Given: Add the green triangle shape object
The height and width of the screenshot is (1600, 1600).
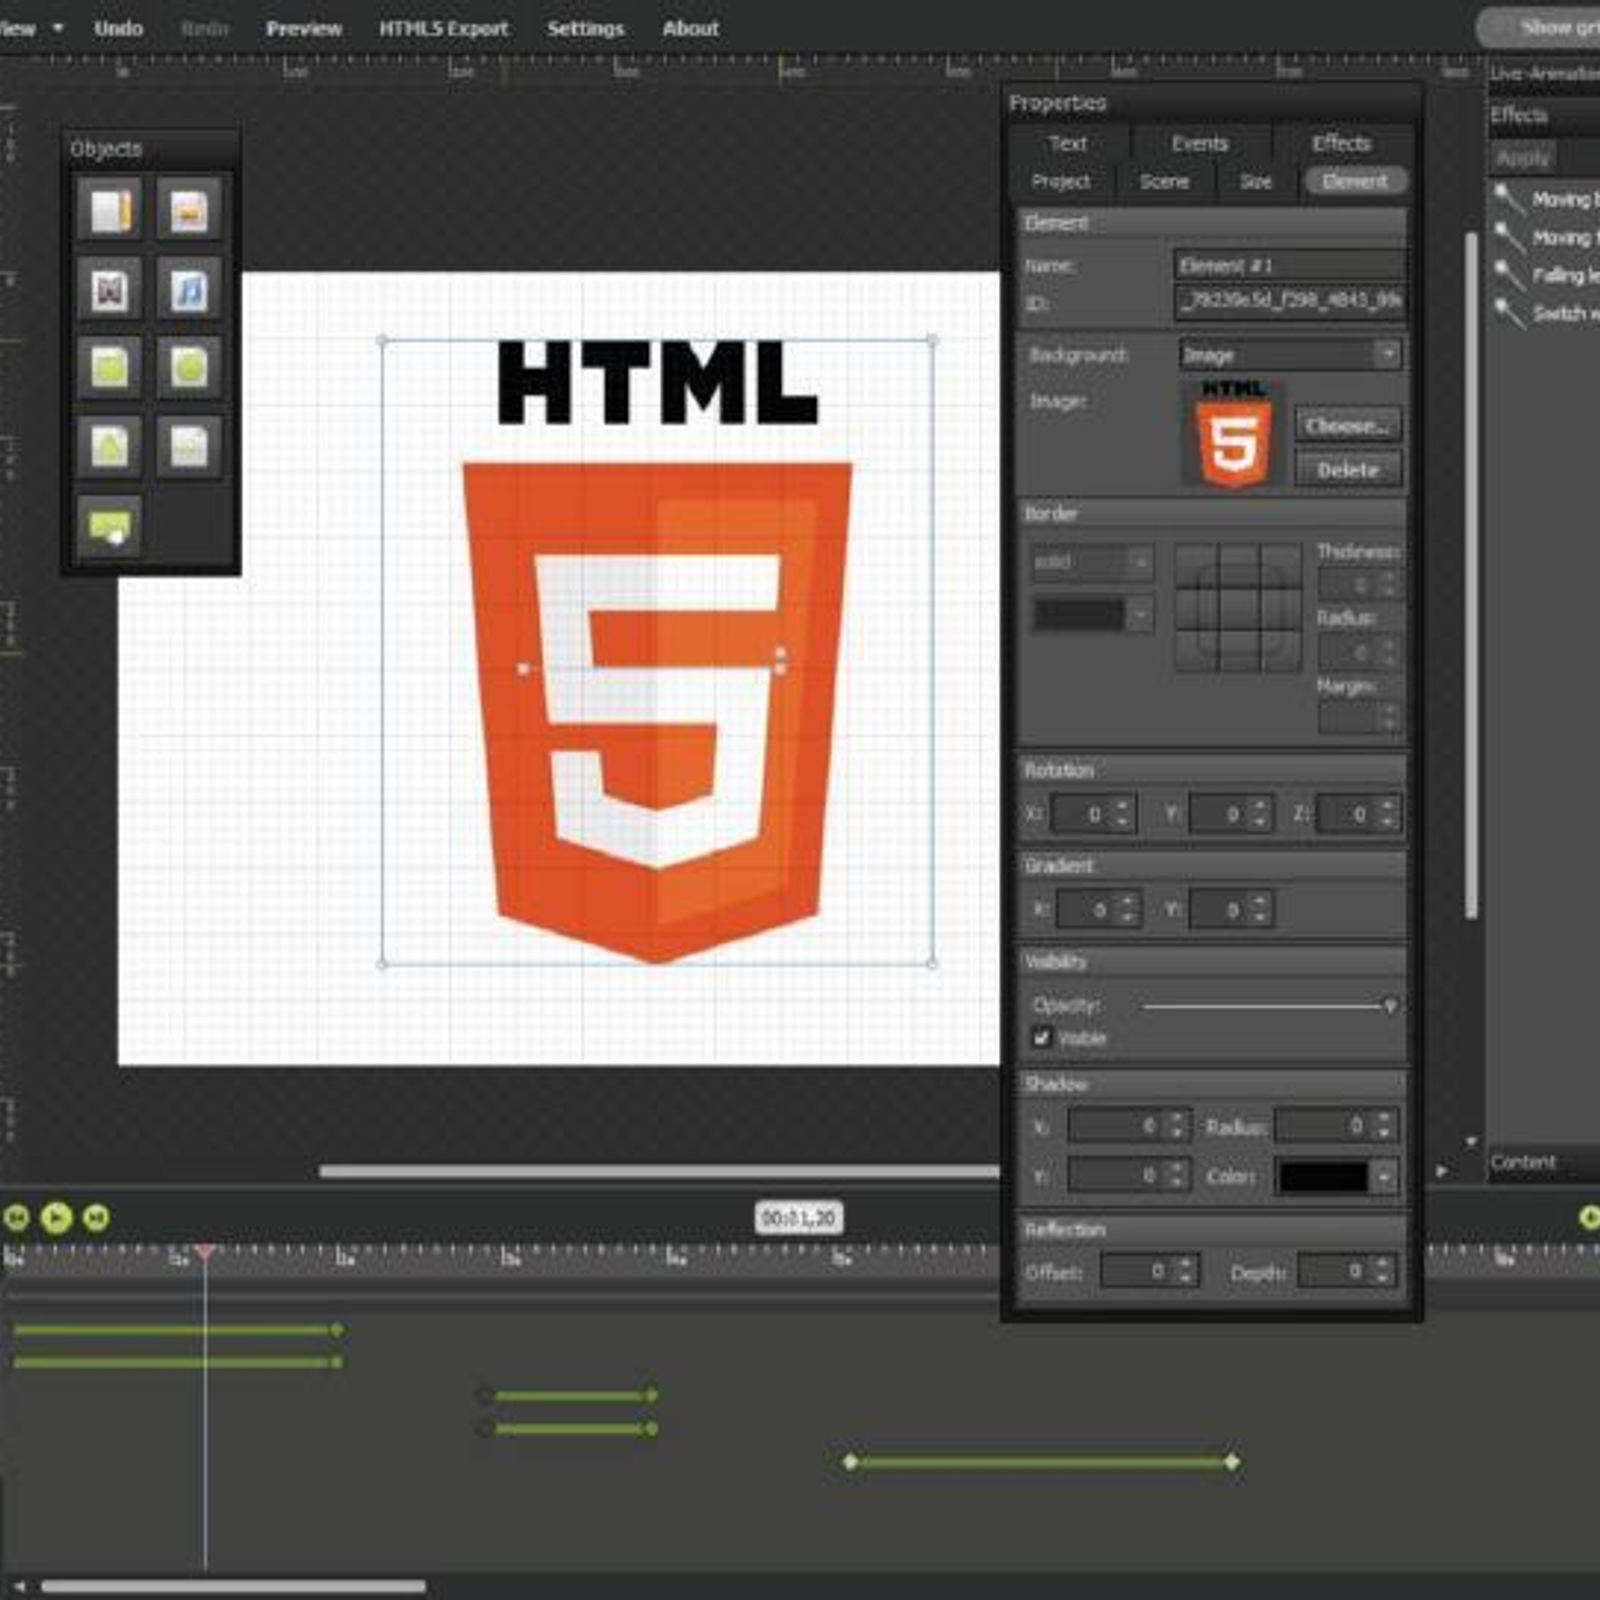Looking at the screenshot, I should coord(110,446).
